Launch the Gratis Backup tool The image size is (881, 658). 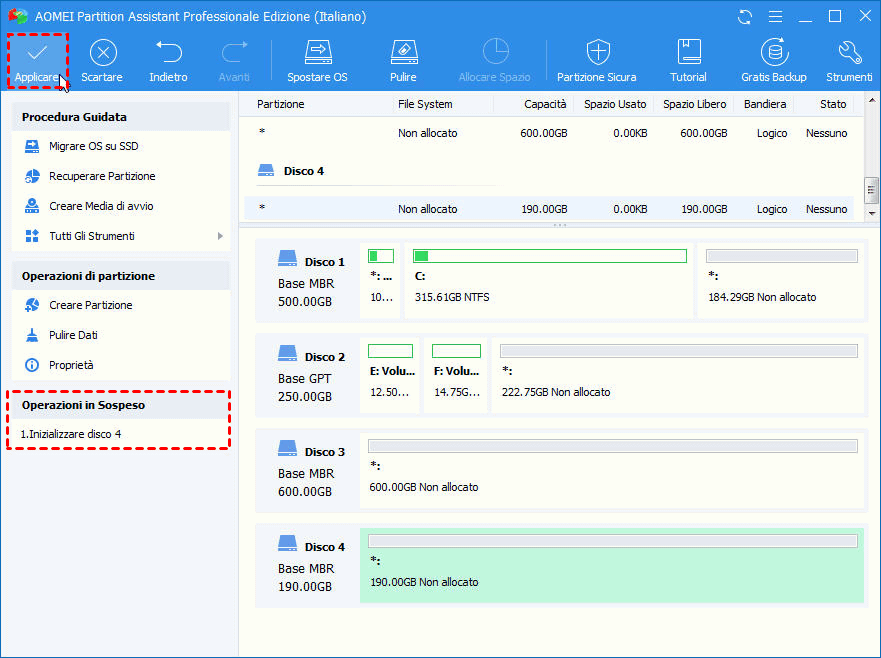pos(773,53)
